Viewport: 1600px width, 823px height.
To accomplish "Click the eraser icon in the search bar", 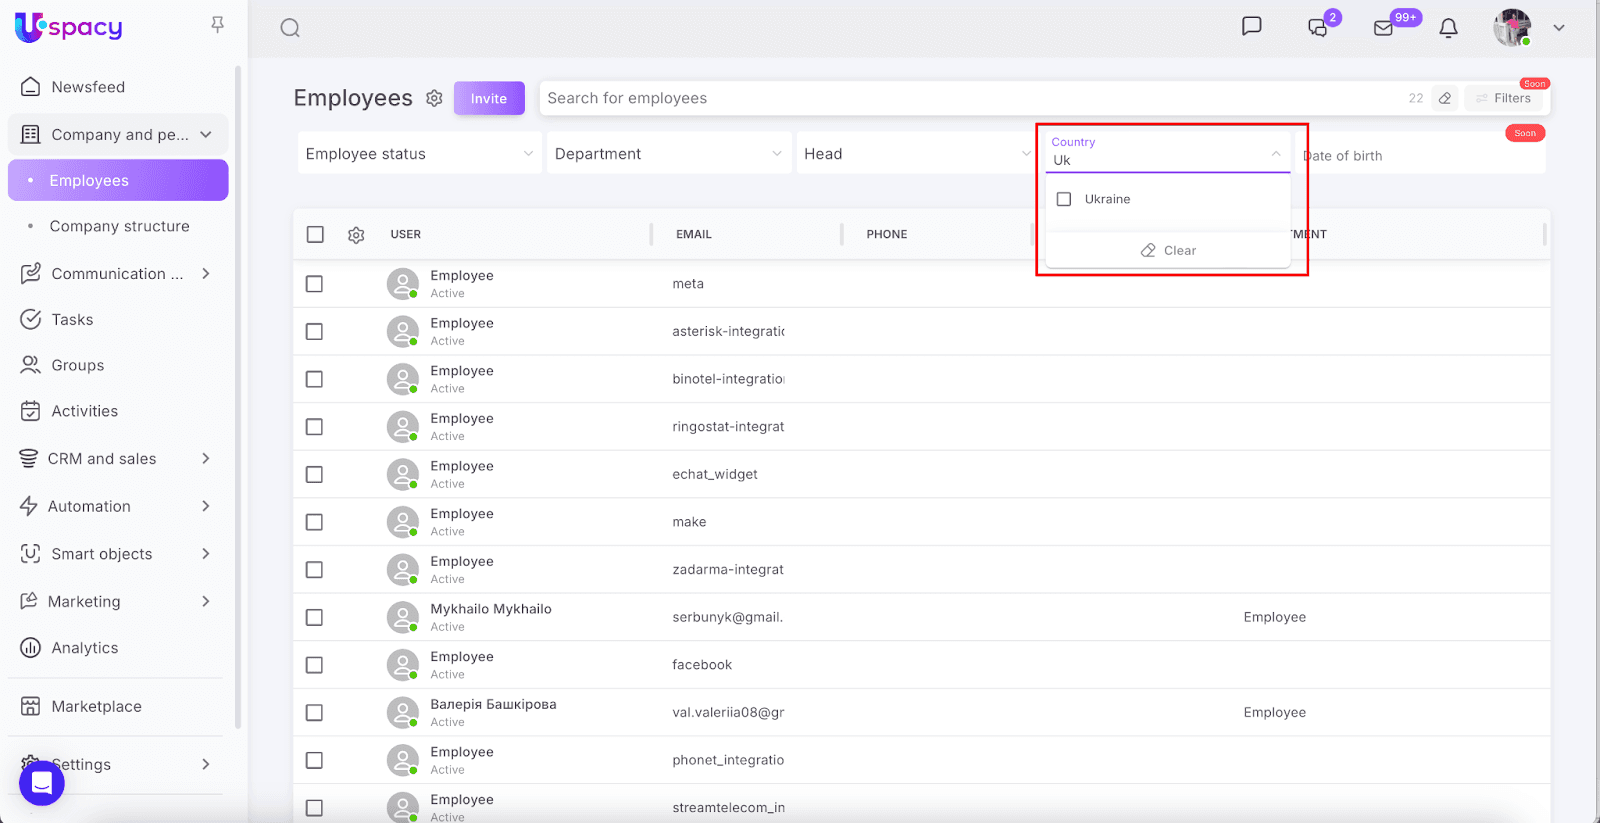I will [x=1444, y=98].
